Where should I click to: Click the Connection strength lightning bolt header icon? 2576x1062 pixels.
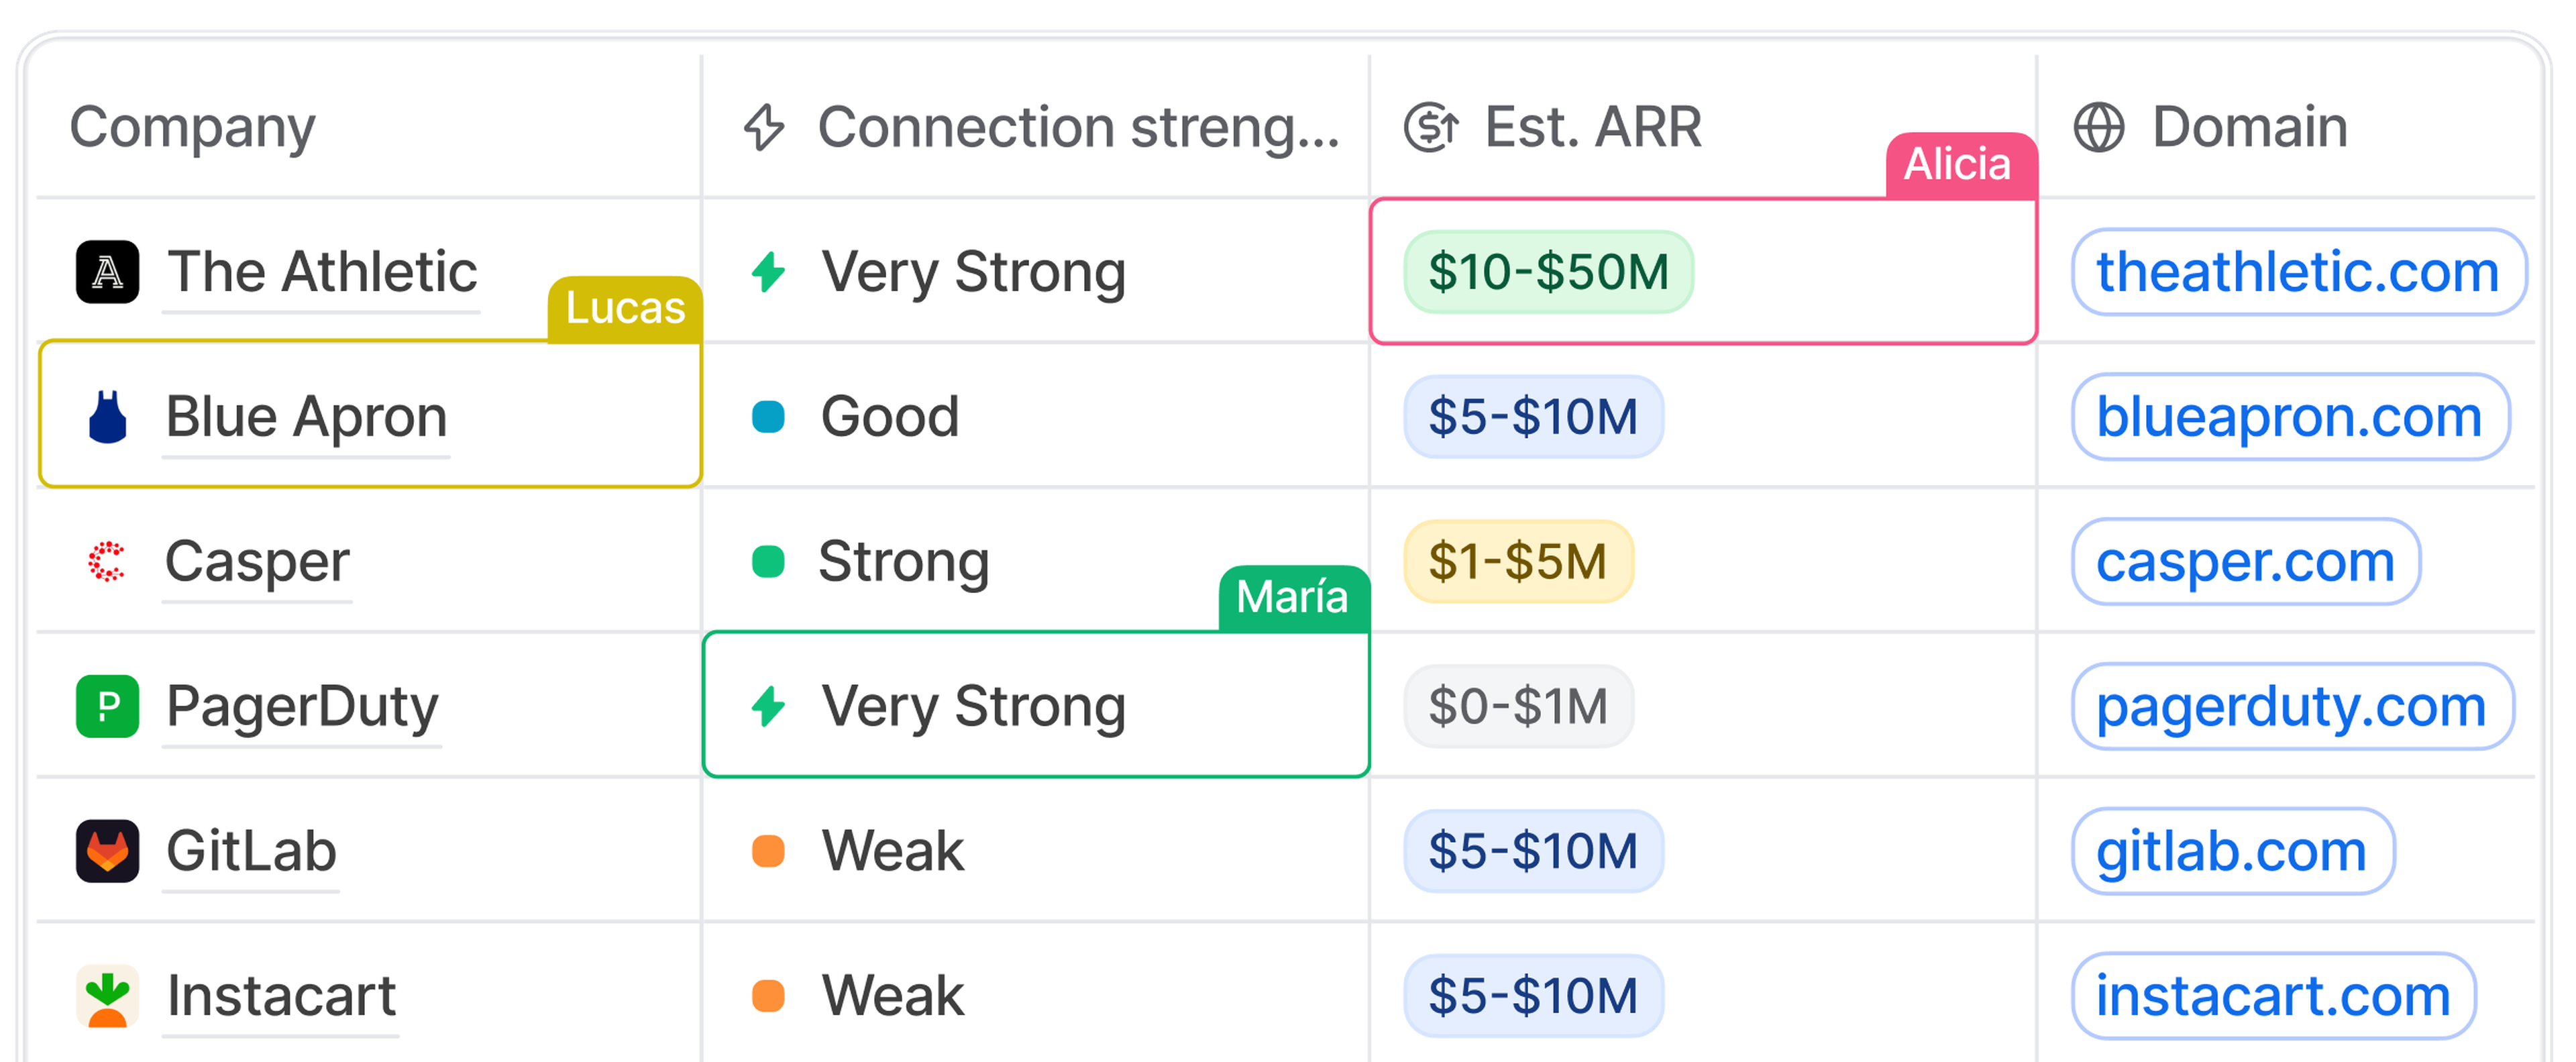(x=765, y=128)
